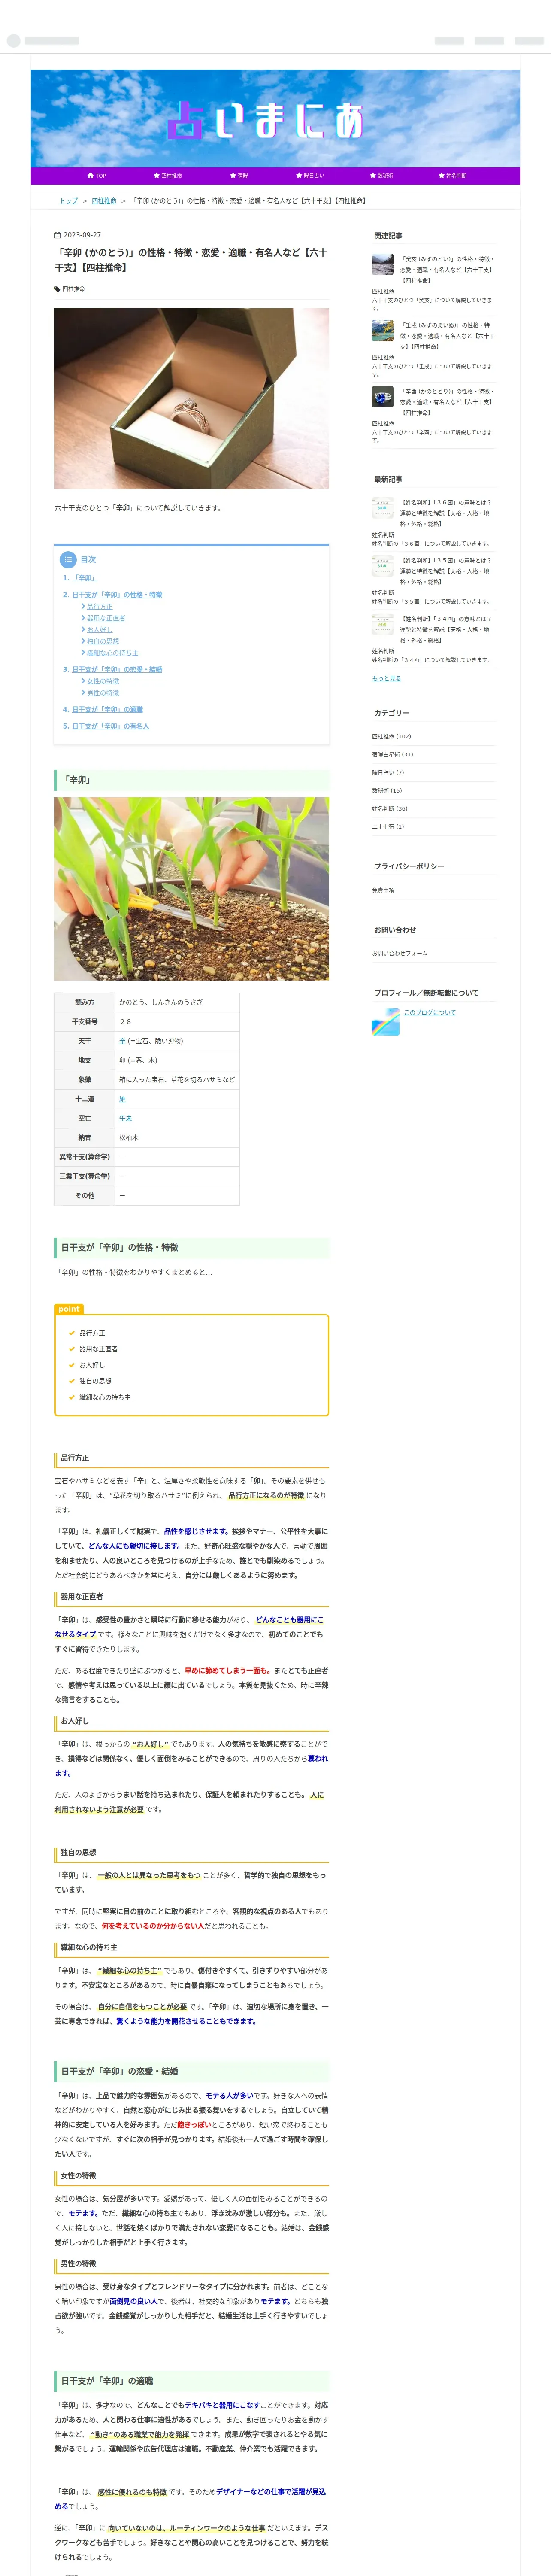The height and width of the screenshot is (2576, 551).
Task: Follow the トップ breadcrumb link
Action: [68, 201]
